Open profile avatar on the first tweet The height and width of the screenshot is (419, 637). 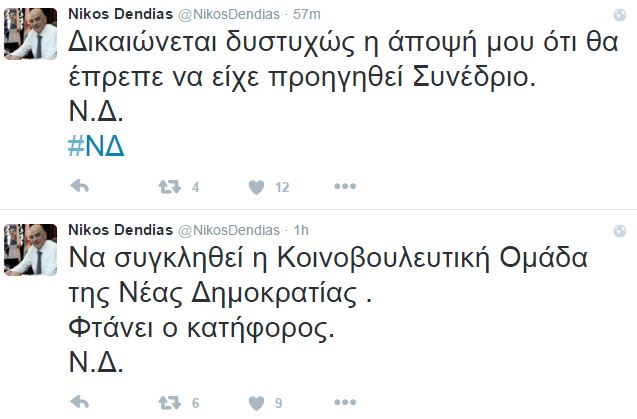[x=29, y=27]
